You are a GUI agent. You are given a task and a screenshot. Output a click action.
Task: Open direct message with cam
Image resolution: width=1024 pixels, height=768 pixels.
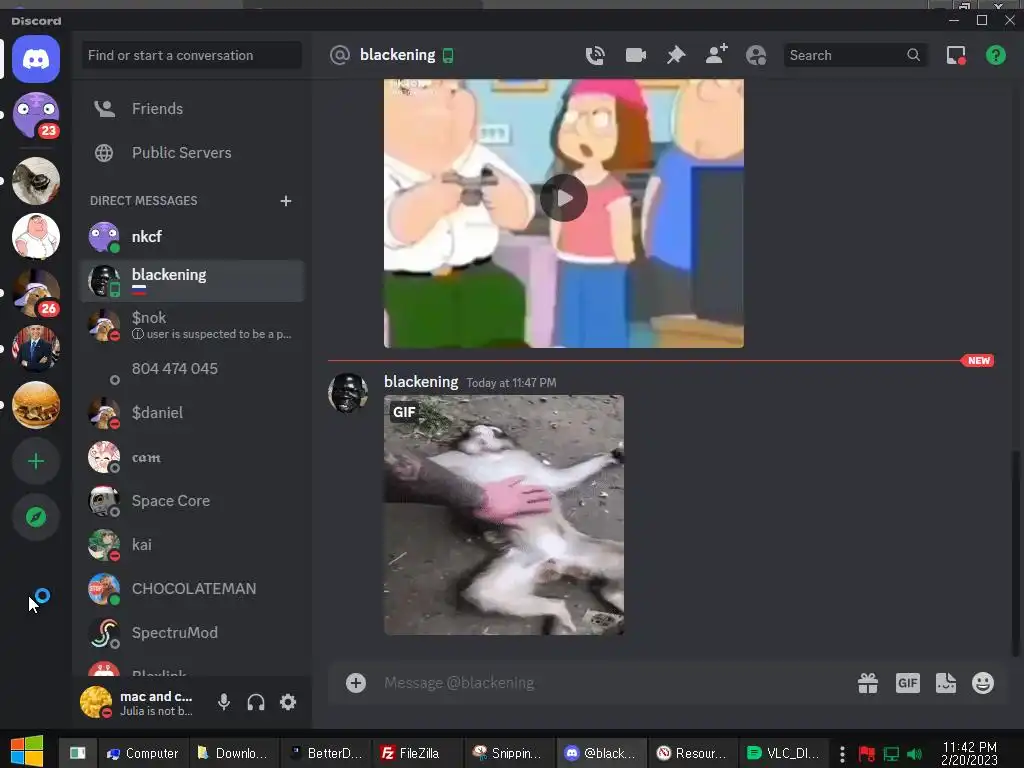(x=191, y=457)
